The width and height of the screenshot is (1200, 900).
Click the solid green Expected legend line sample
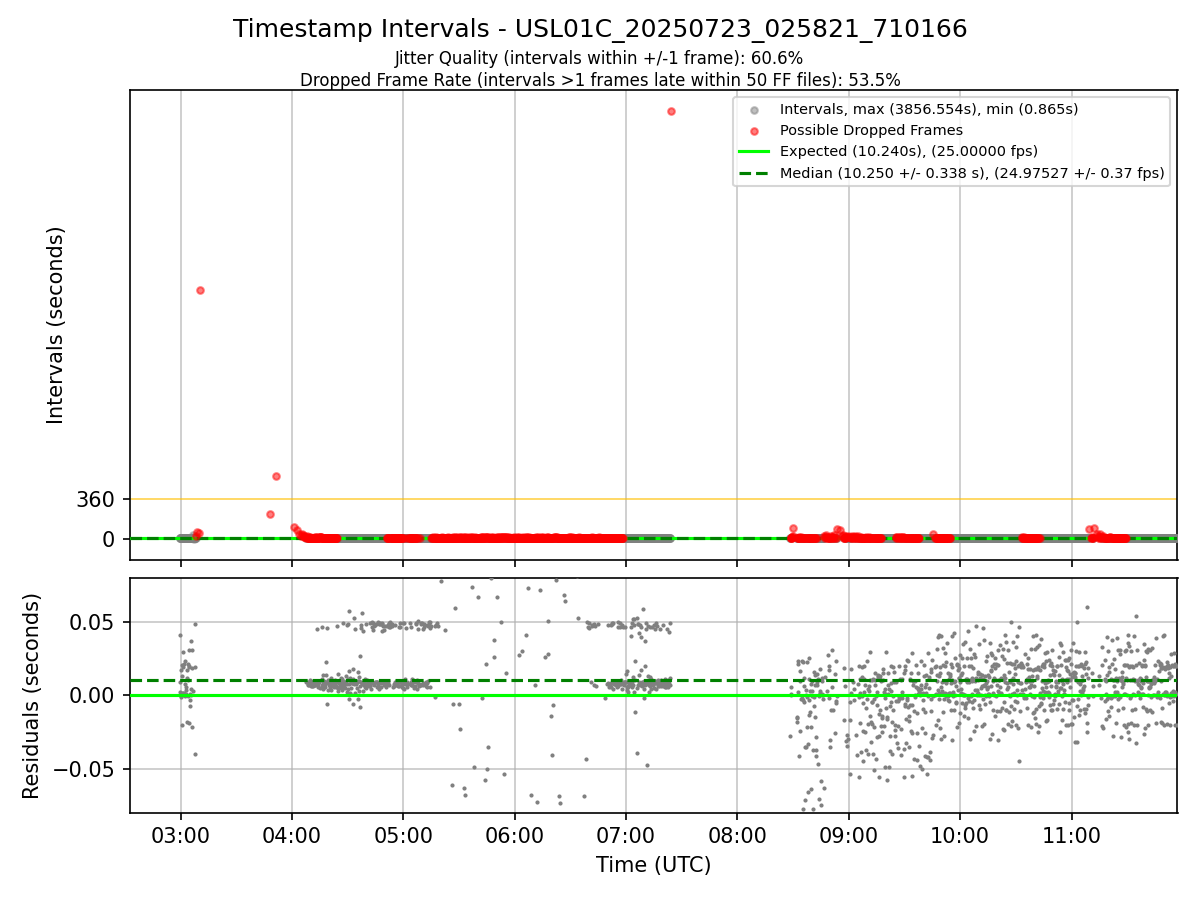[754, 152]
